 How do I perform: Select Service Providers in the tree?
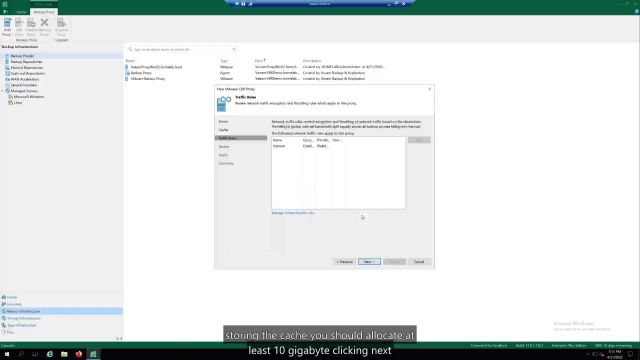[24, 85]
